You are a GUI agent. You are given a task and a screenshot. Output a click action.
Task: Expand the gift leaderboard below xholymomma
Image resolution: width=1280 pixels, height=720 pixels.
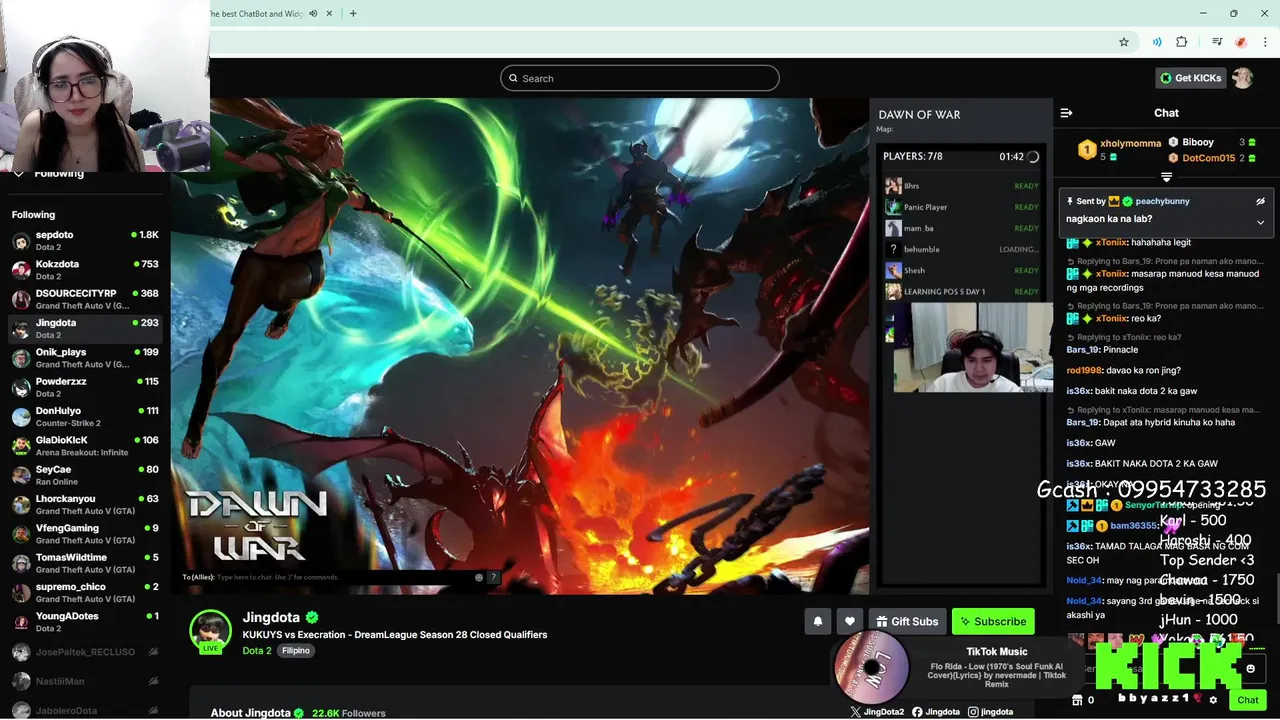click(x=1166, y=177)
